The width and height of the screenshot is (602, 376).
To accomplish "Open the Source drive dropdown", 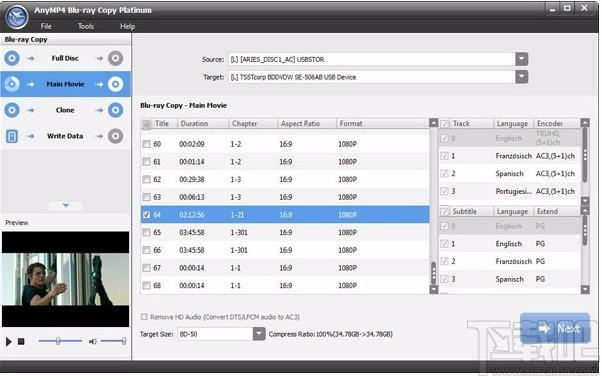I will (521, 59).
